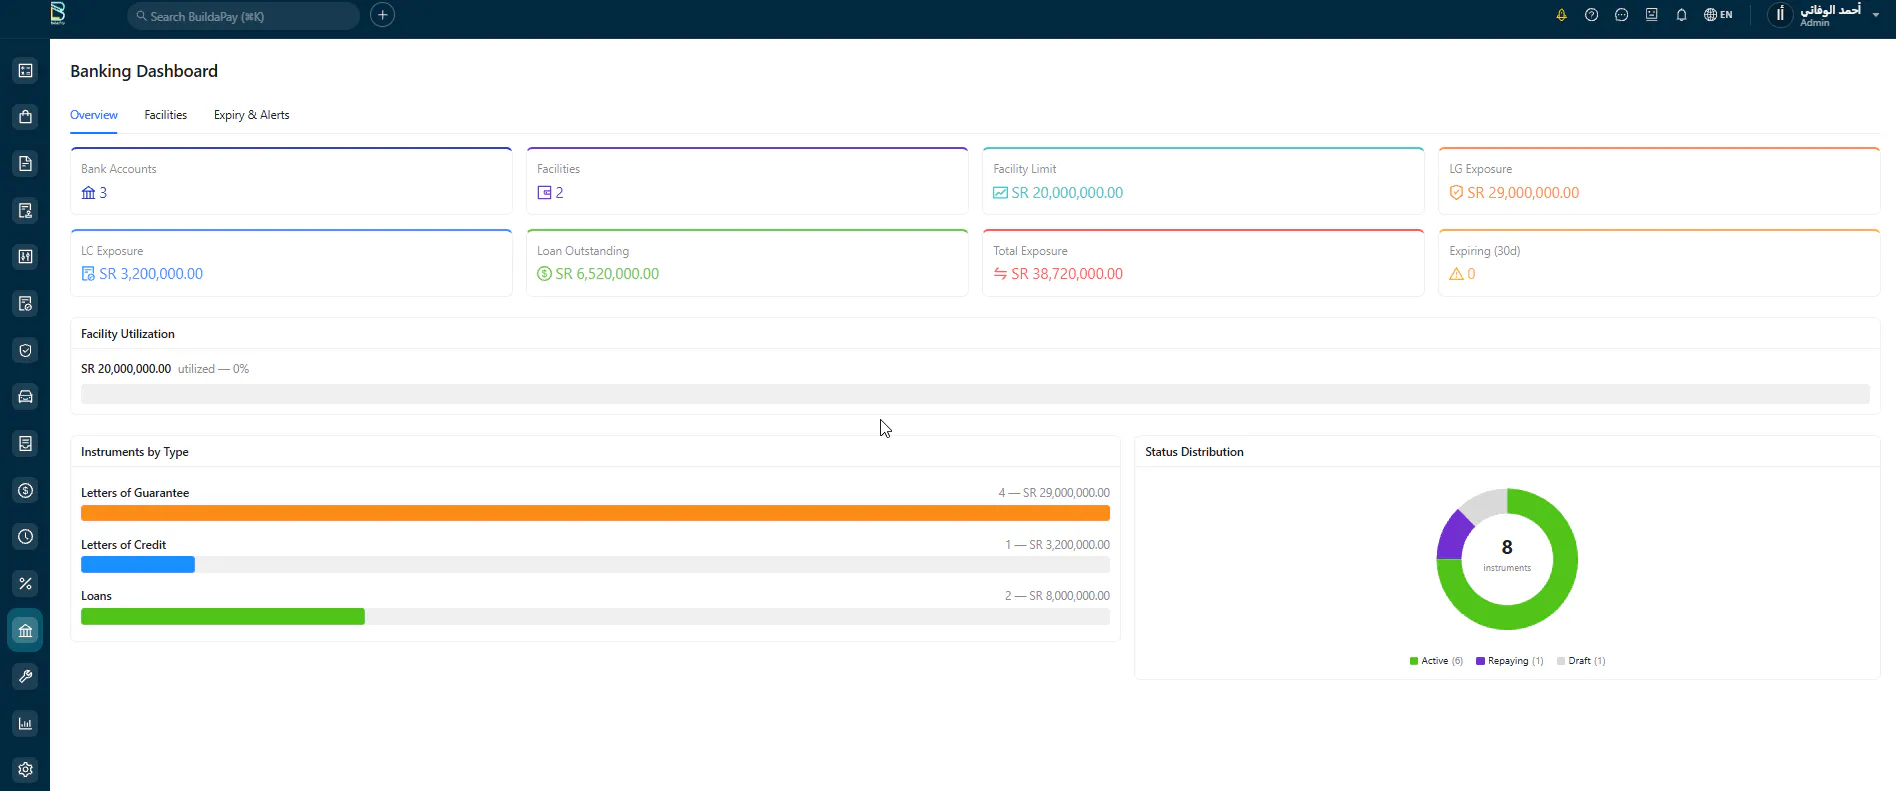
Task: Open the LC Exposure card
Action: [291, 263]
